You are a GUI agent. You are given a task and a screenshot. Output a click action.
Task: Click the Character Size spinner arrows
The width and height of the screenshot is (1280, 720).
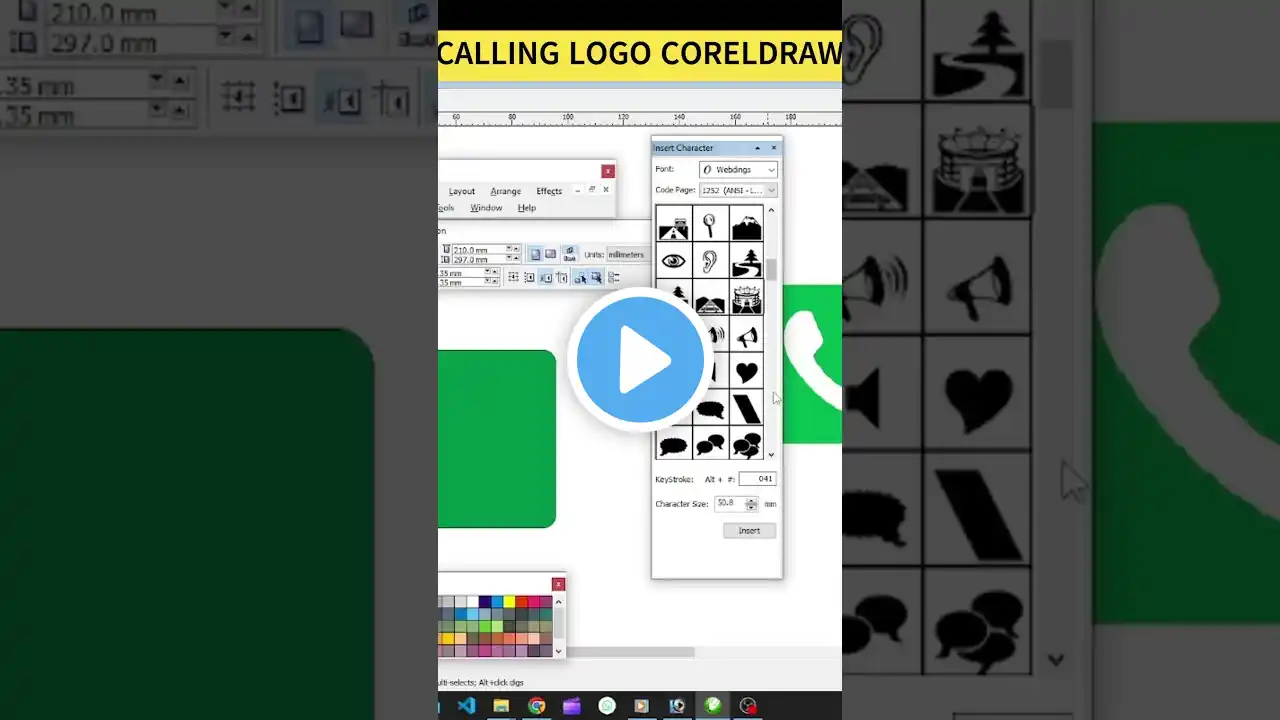pos(751,504)
